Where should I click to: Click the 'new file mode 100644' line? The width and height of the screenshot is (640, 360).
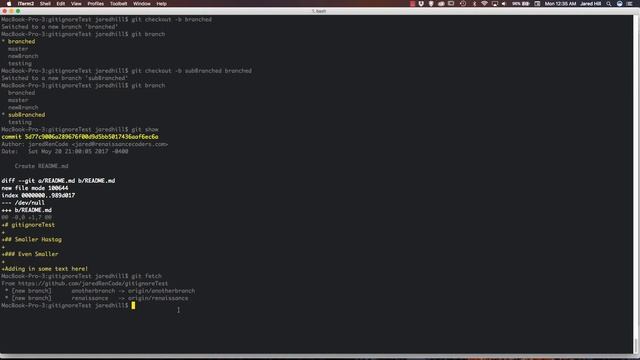pos(35,188)
